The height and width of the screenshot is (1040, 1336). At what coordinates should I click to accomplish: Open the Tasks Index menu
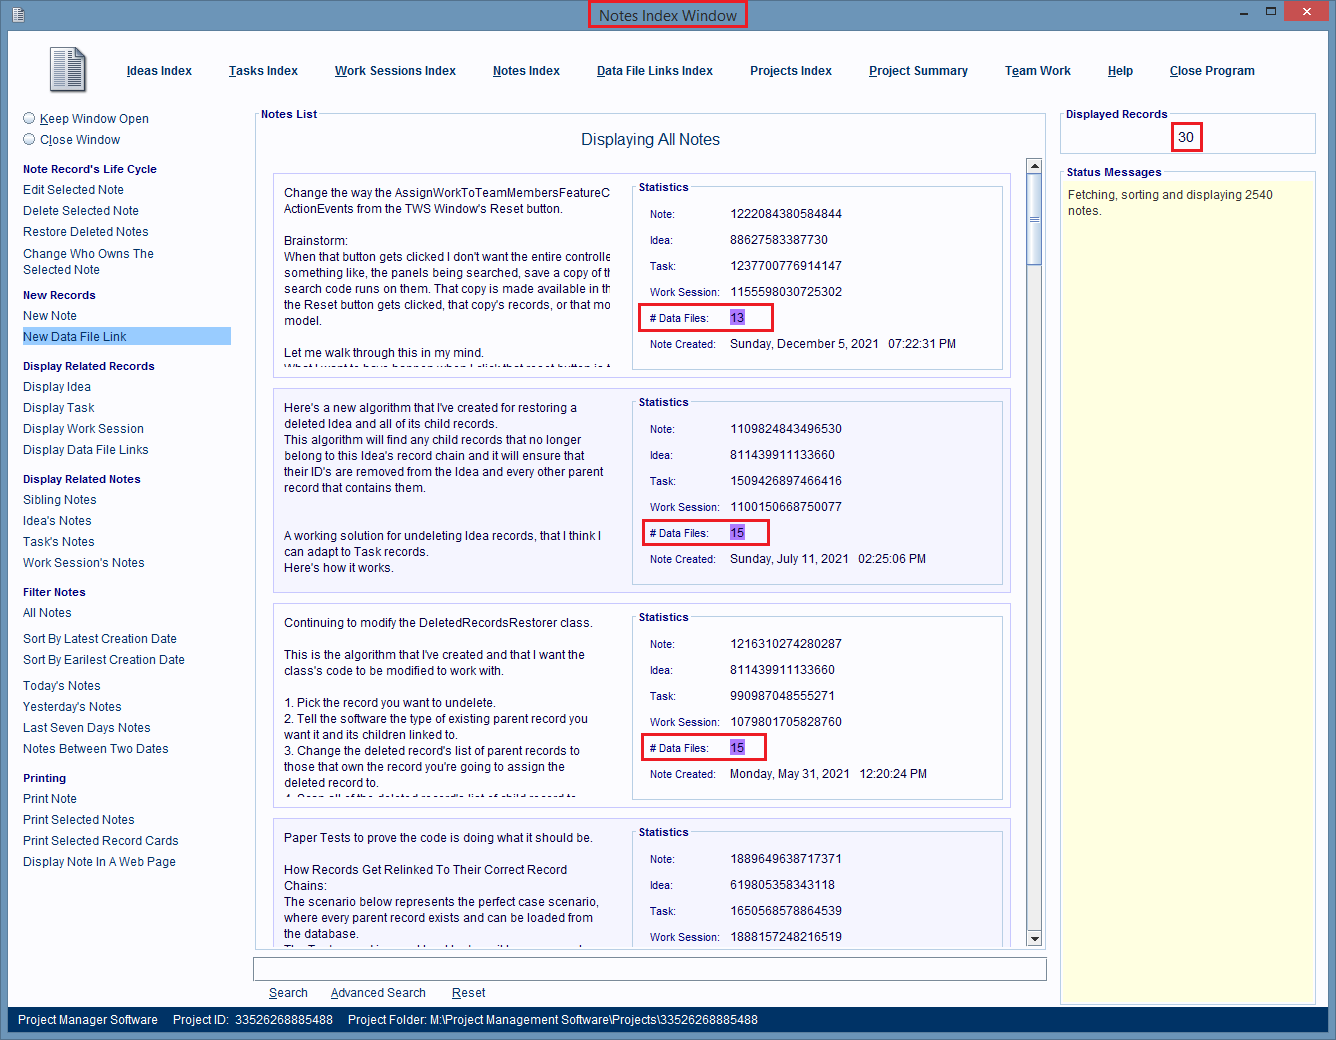click(x=263, y=71)
